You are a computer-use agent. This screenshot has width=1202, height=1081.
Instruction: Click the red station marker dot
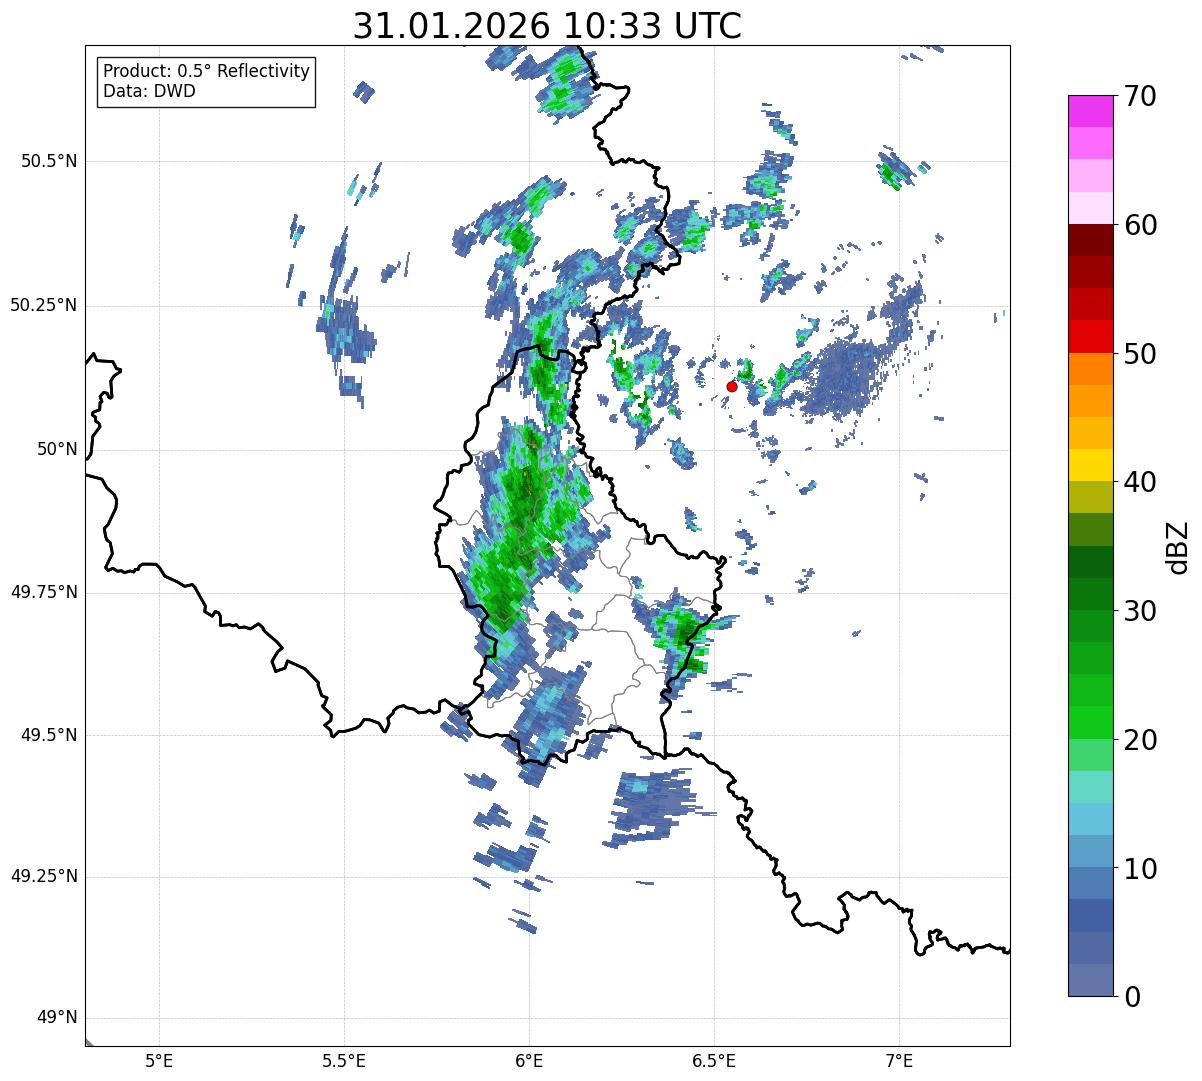click(x=732, y=386)
